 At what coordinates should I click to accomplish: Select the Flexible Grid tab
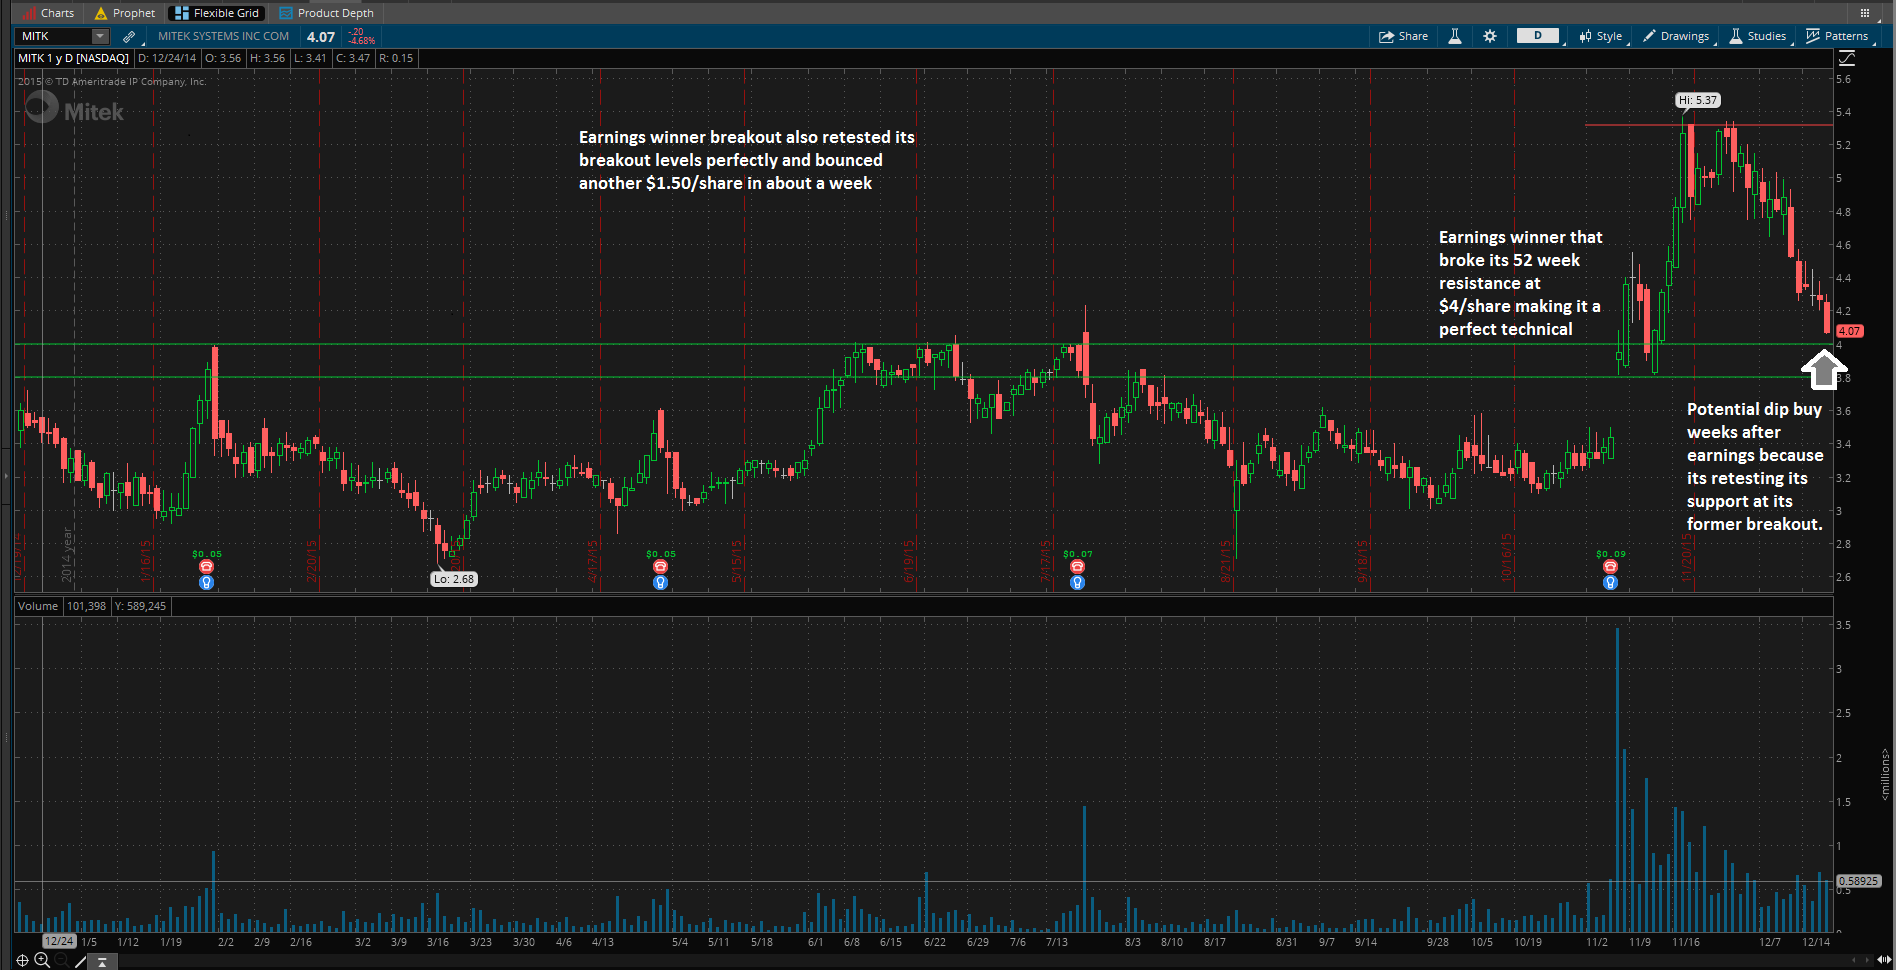pos(216,13)
